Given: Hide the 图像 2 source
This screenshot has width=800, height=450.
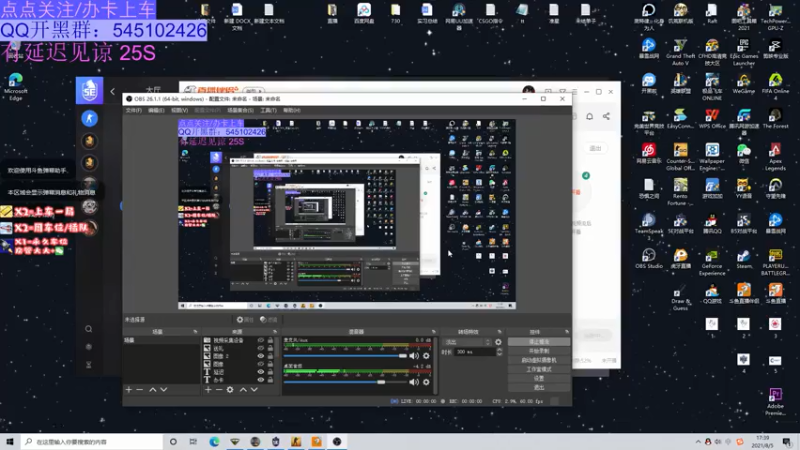Looking at the screenshot, I should [261, 356].
